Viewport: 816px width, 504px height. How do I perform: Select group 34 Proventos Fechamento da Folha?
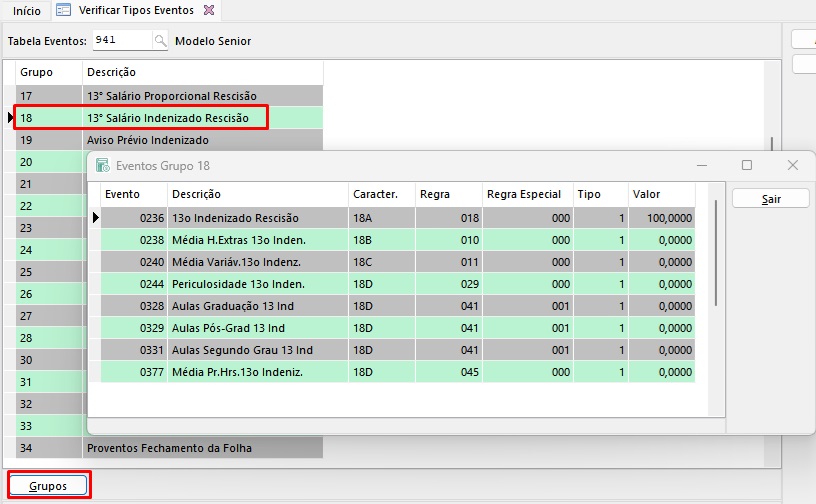[169, 448]
